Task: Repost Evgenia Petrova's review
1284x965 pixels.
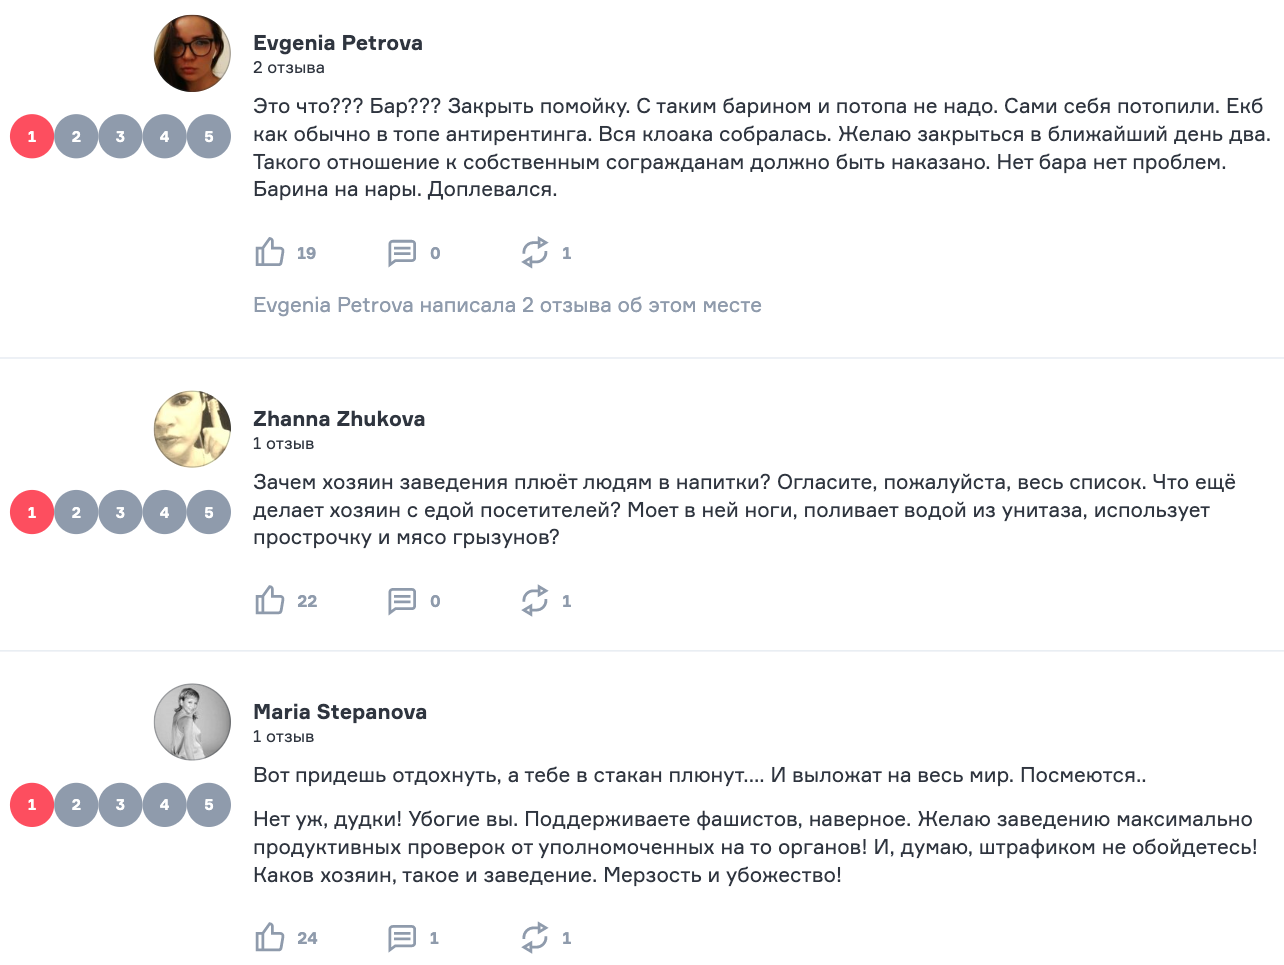Action: 535,252
